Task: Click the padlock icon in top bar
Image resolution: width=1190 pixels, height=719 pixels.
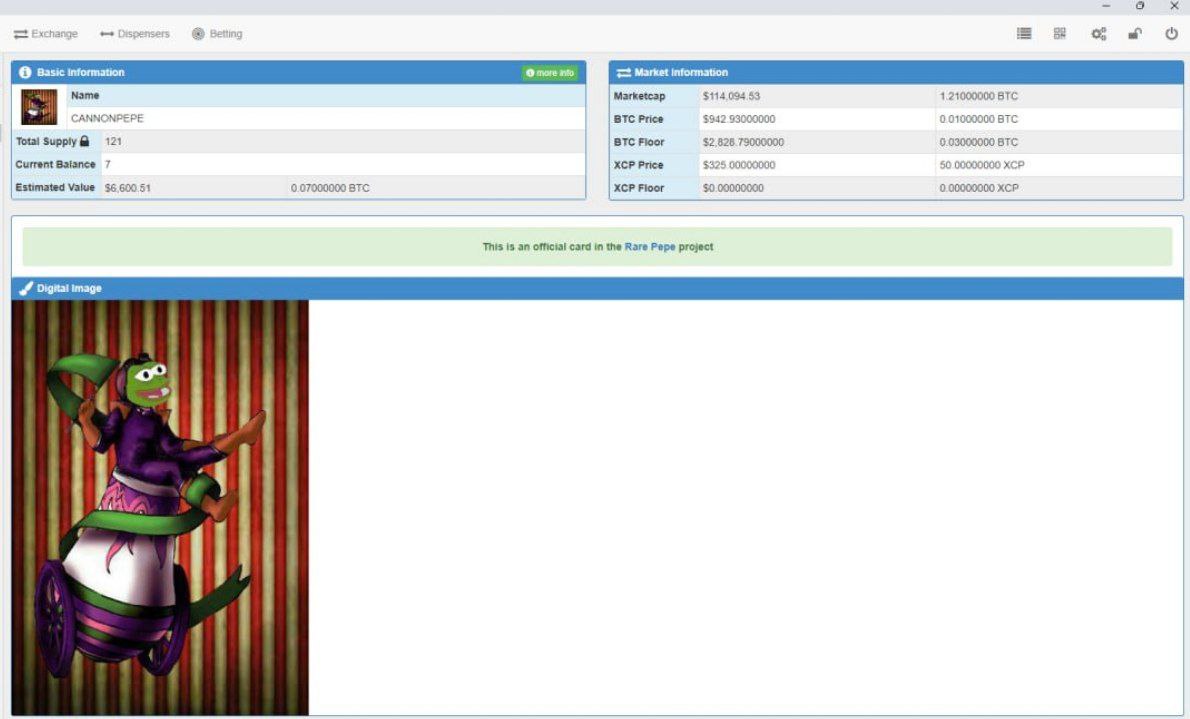Action: click(1135, 33)
